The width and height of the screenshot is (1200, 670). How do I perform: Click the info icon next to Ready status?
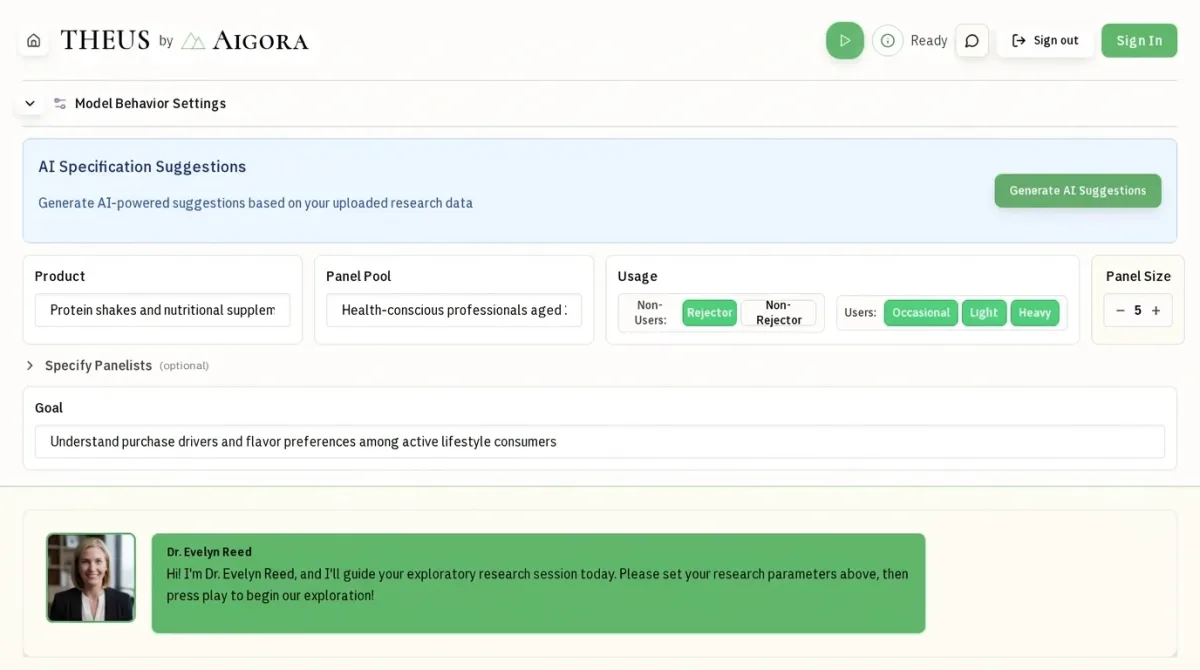888,40
